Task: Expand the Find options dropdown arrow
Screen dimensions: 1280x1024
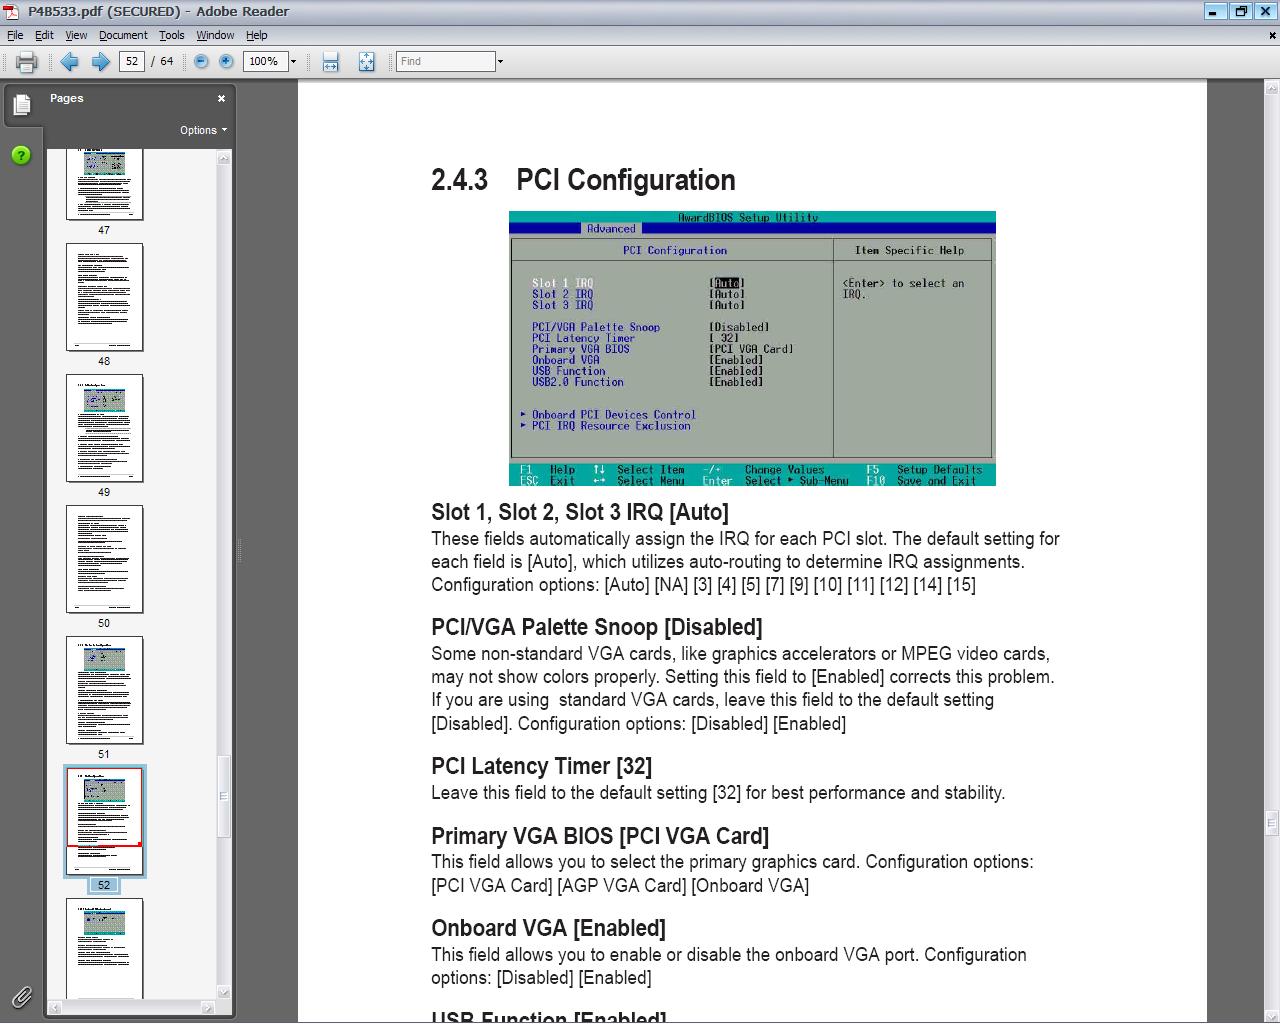Action: tap(500, 62)
